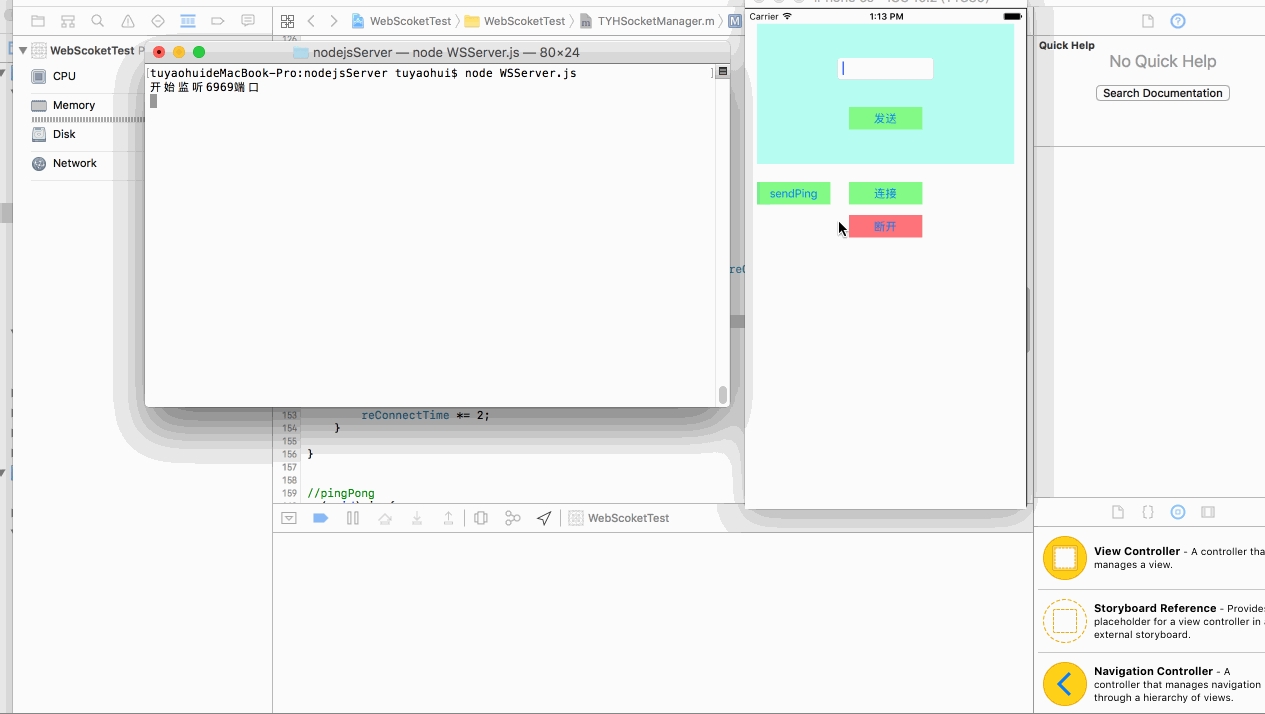This screenshot has height=714, width=1265.
Task: Click the '开始监听6969端口' terminal output line
Action: click(x=205, y=87)
